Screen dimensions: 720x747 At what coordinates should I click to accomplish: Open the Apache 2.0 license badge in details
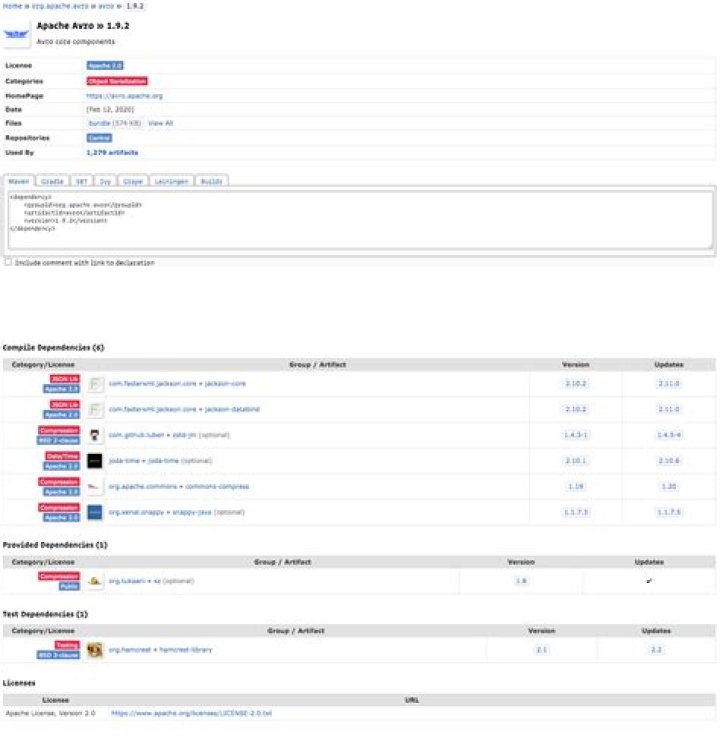pyautogui.click(x=105, y=66)
